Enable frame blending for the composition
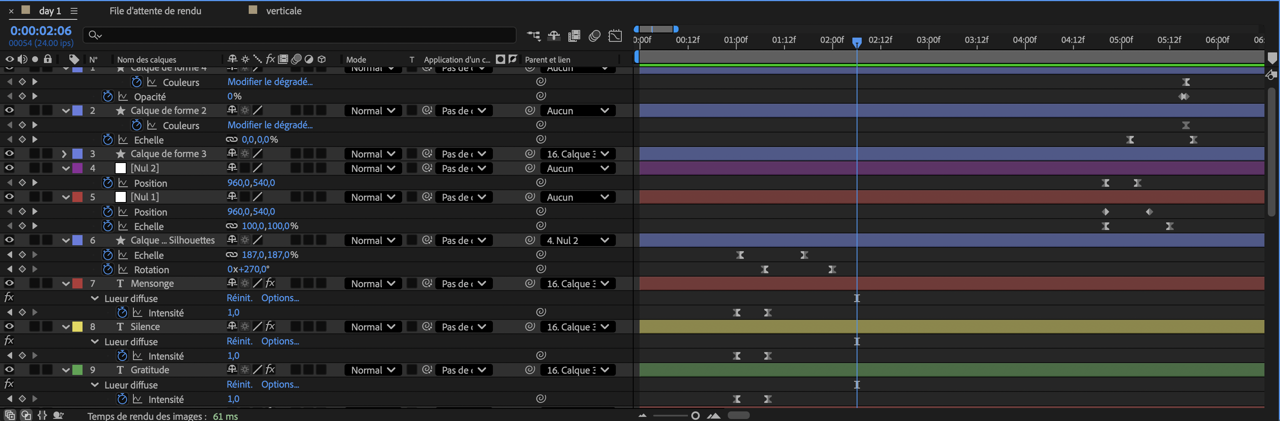 click(x=574, y=36)
